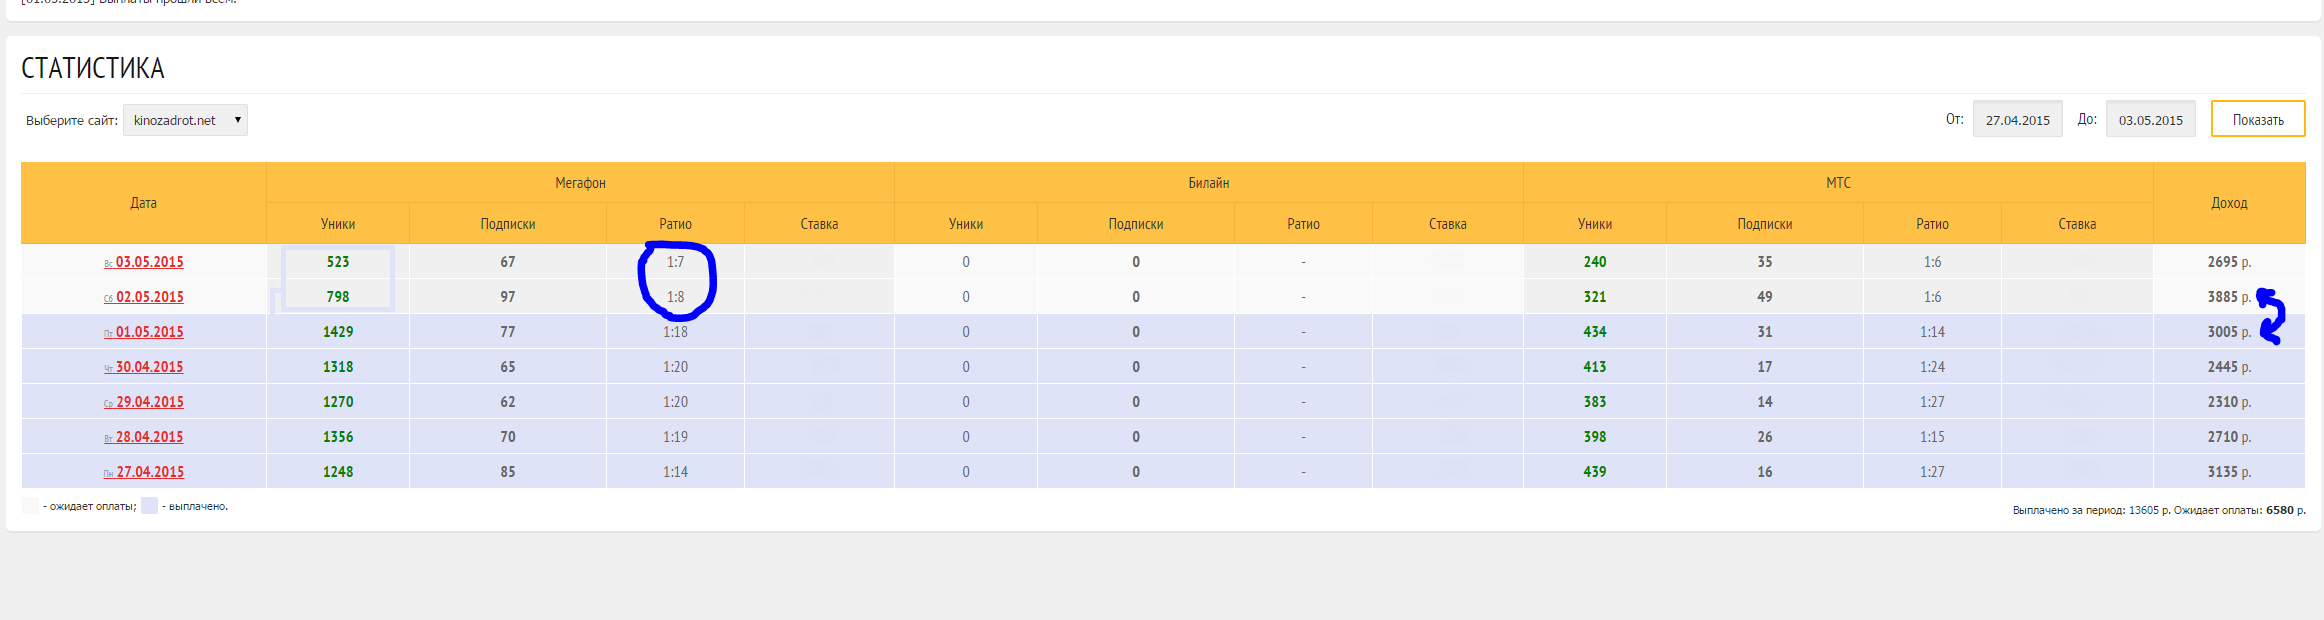The image size is (2324, 620).
Task: Click the МТС group header
Action: coord(1838,183)
